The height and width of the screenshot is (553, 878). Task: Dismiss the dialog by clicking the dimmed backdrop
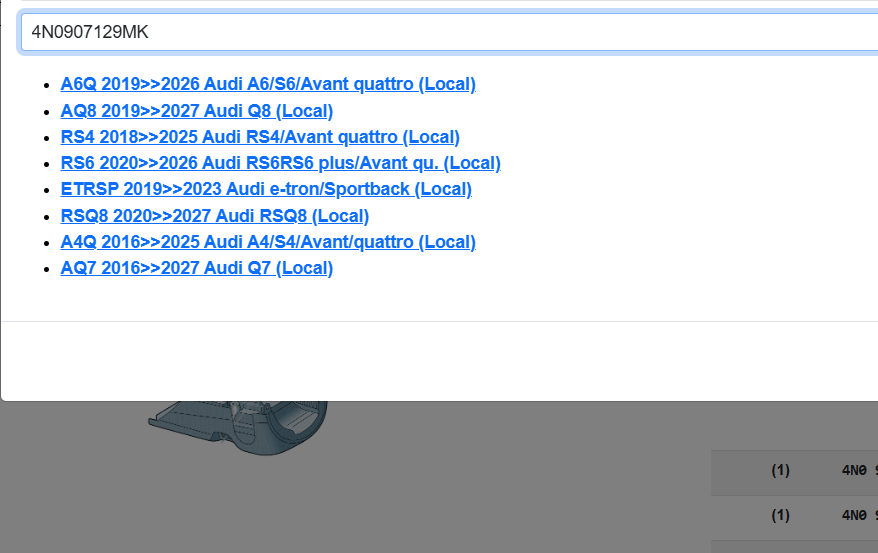click(500, 480)
